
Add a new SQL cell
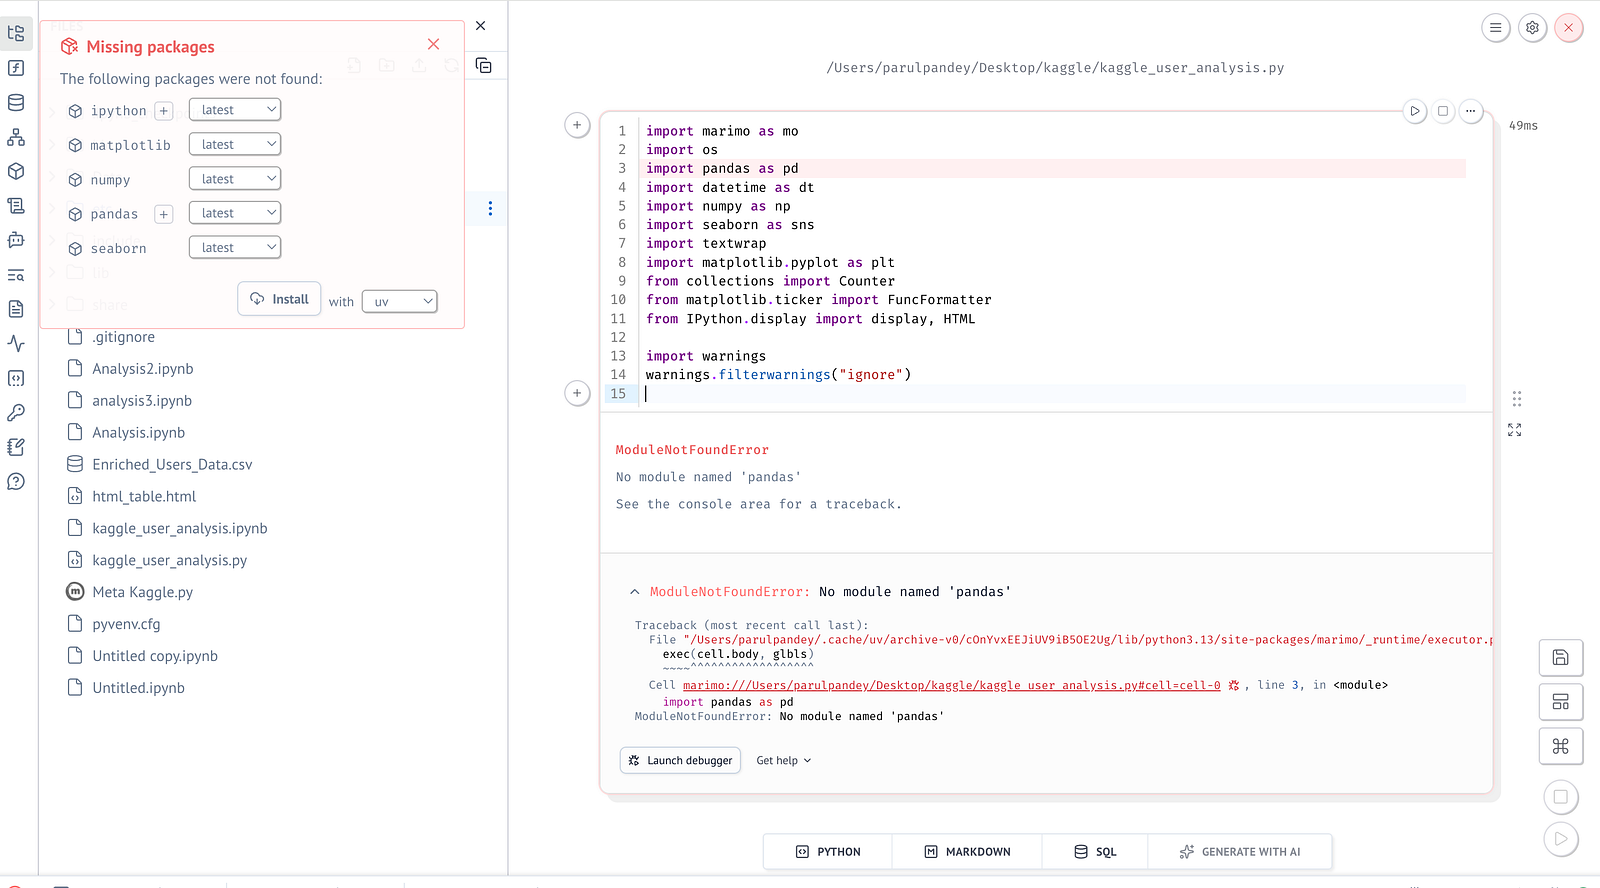click(x=1095, y=852)
